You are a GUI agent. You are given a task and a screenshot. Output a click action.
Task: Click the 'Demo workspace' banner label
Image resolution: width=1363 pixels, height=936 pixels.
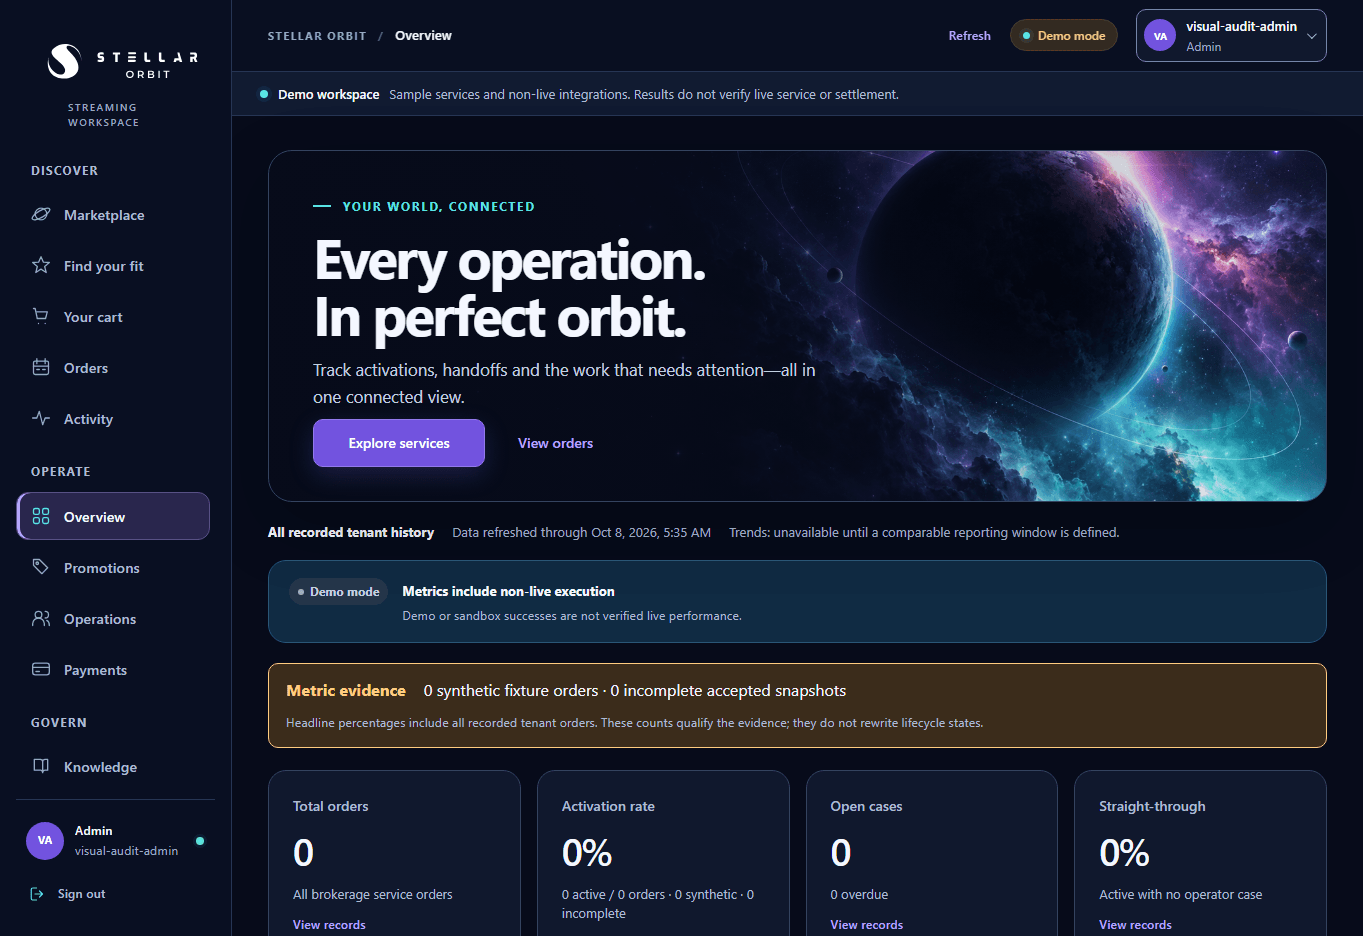pyautogui.click(x=329, y=95)
